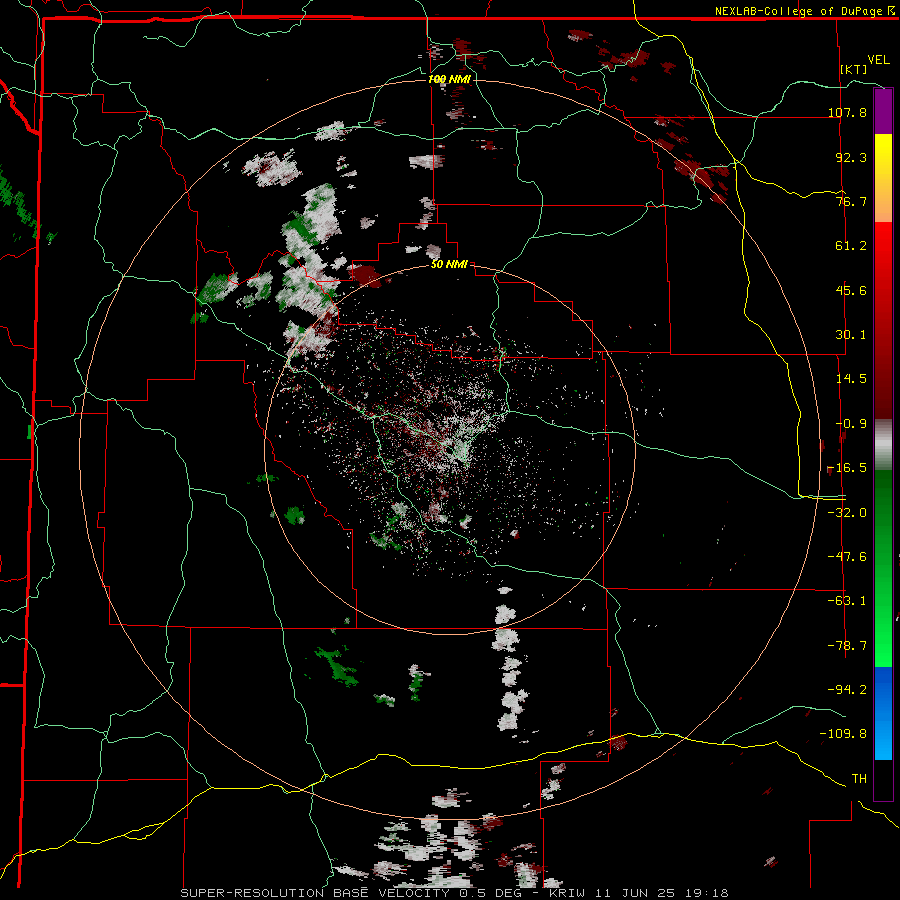Click the -78.7 legend value
Viewport: 900px width, 900px height.
[x=847, y=646]
